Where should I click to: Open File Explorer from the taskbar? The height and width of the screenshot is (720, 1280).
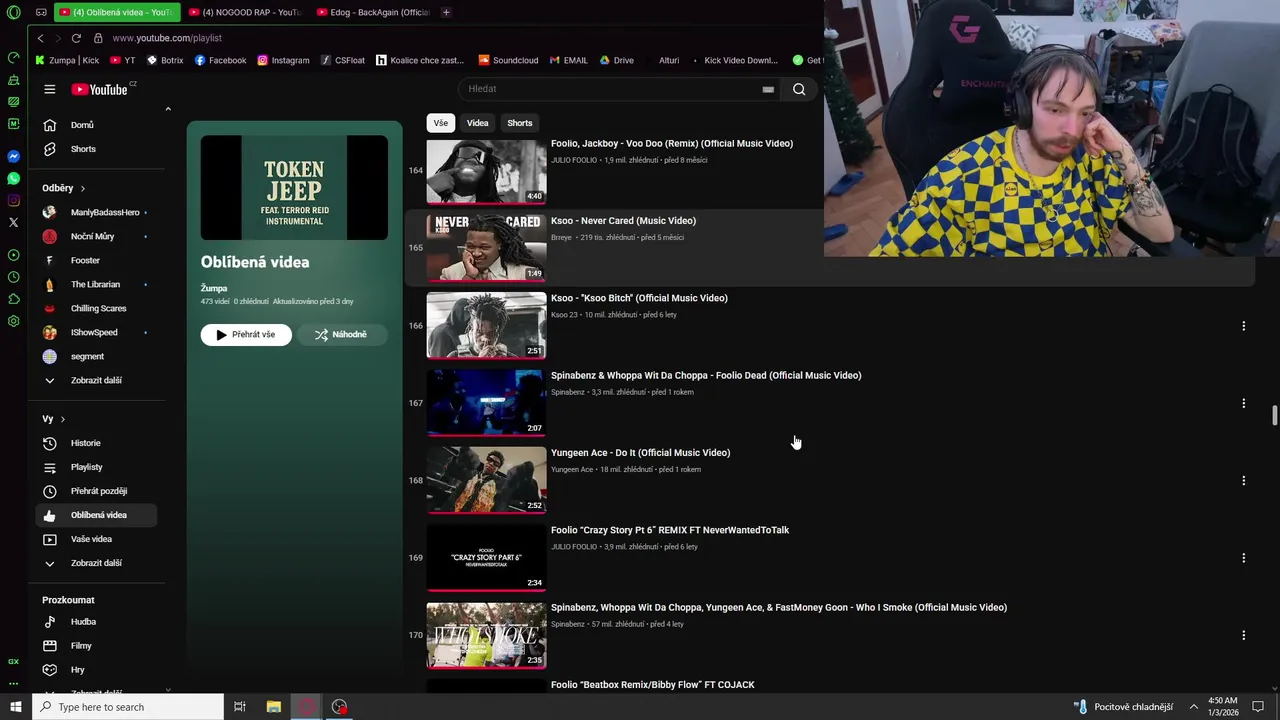coord(273,707)
